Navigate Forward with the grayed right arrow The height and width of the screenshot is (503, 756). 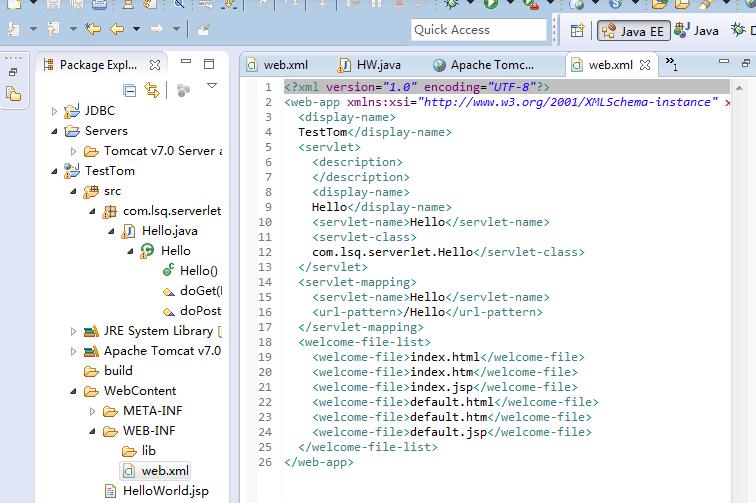pyautogui.click(x=157, y=29)
